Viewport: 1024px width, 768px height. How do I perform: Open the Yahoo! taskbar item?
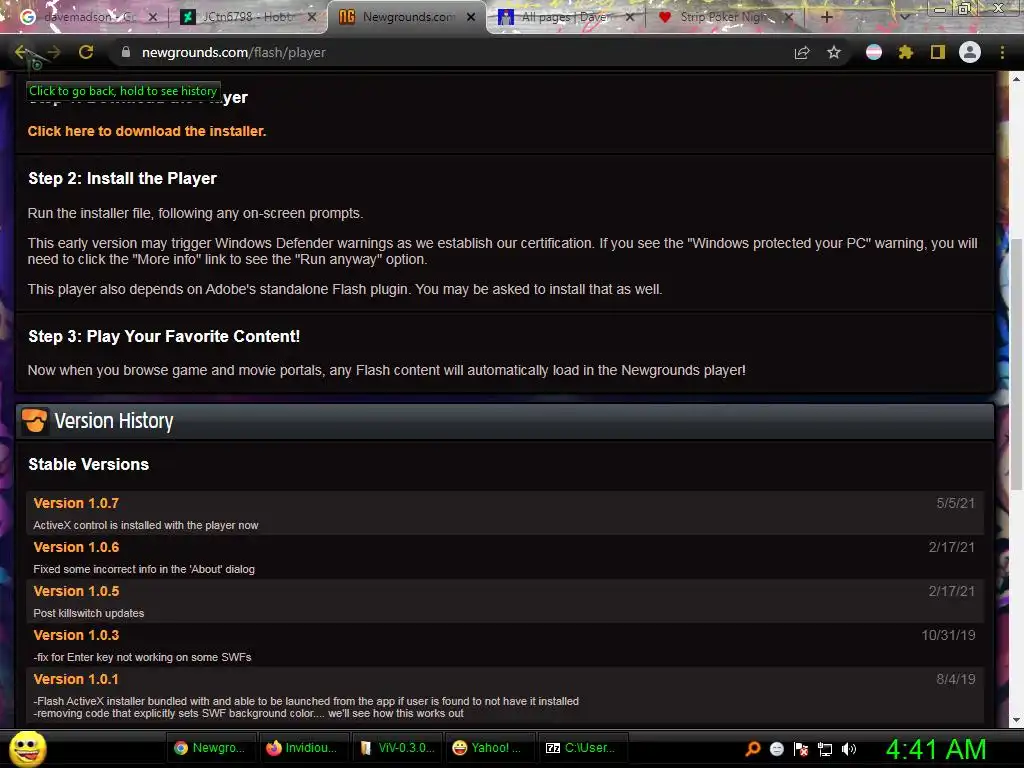488,748
